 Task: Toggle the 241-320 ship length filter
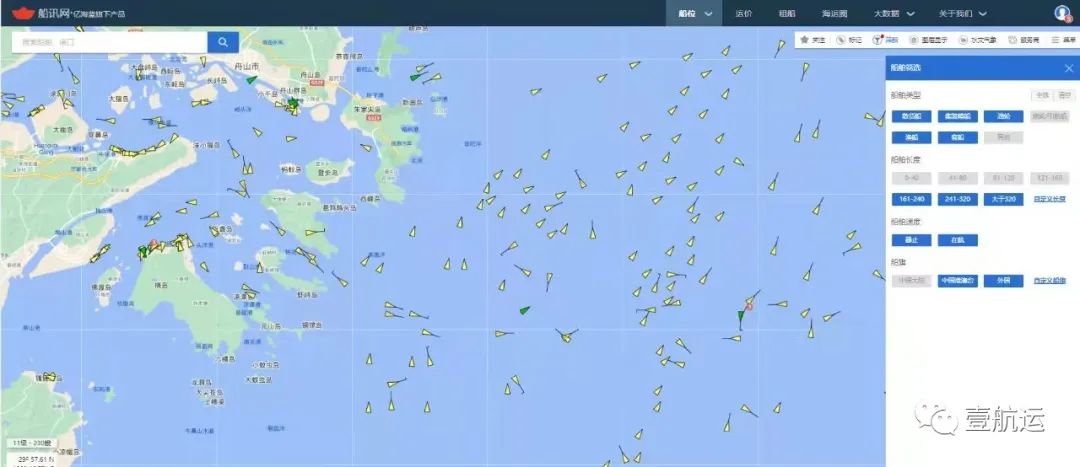957,199
